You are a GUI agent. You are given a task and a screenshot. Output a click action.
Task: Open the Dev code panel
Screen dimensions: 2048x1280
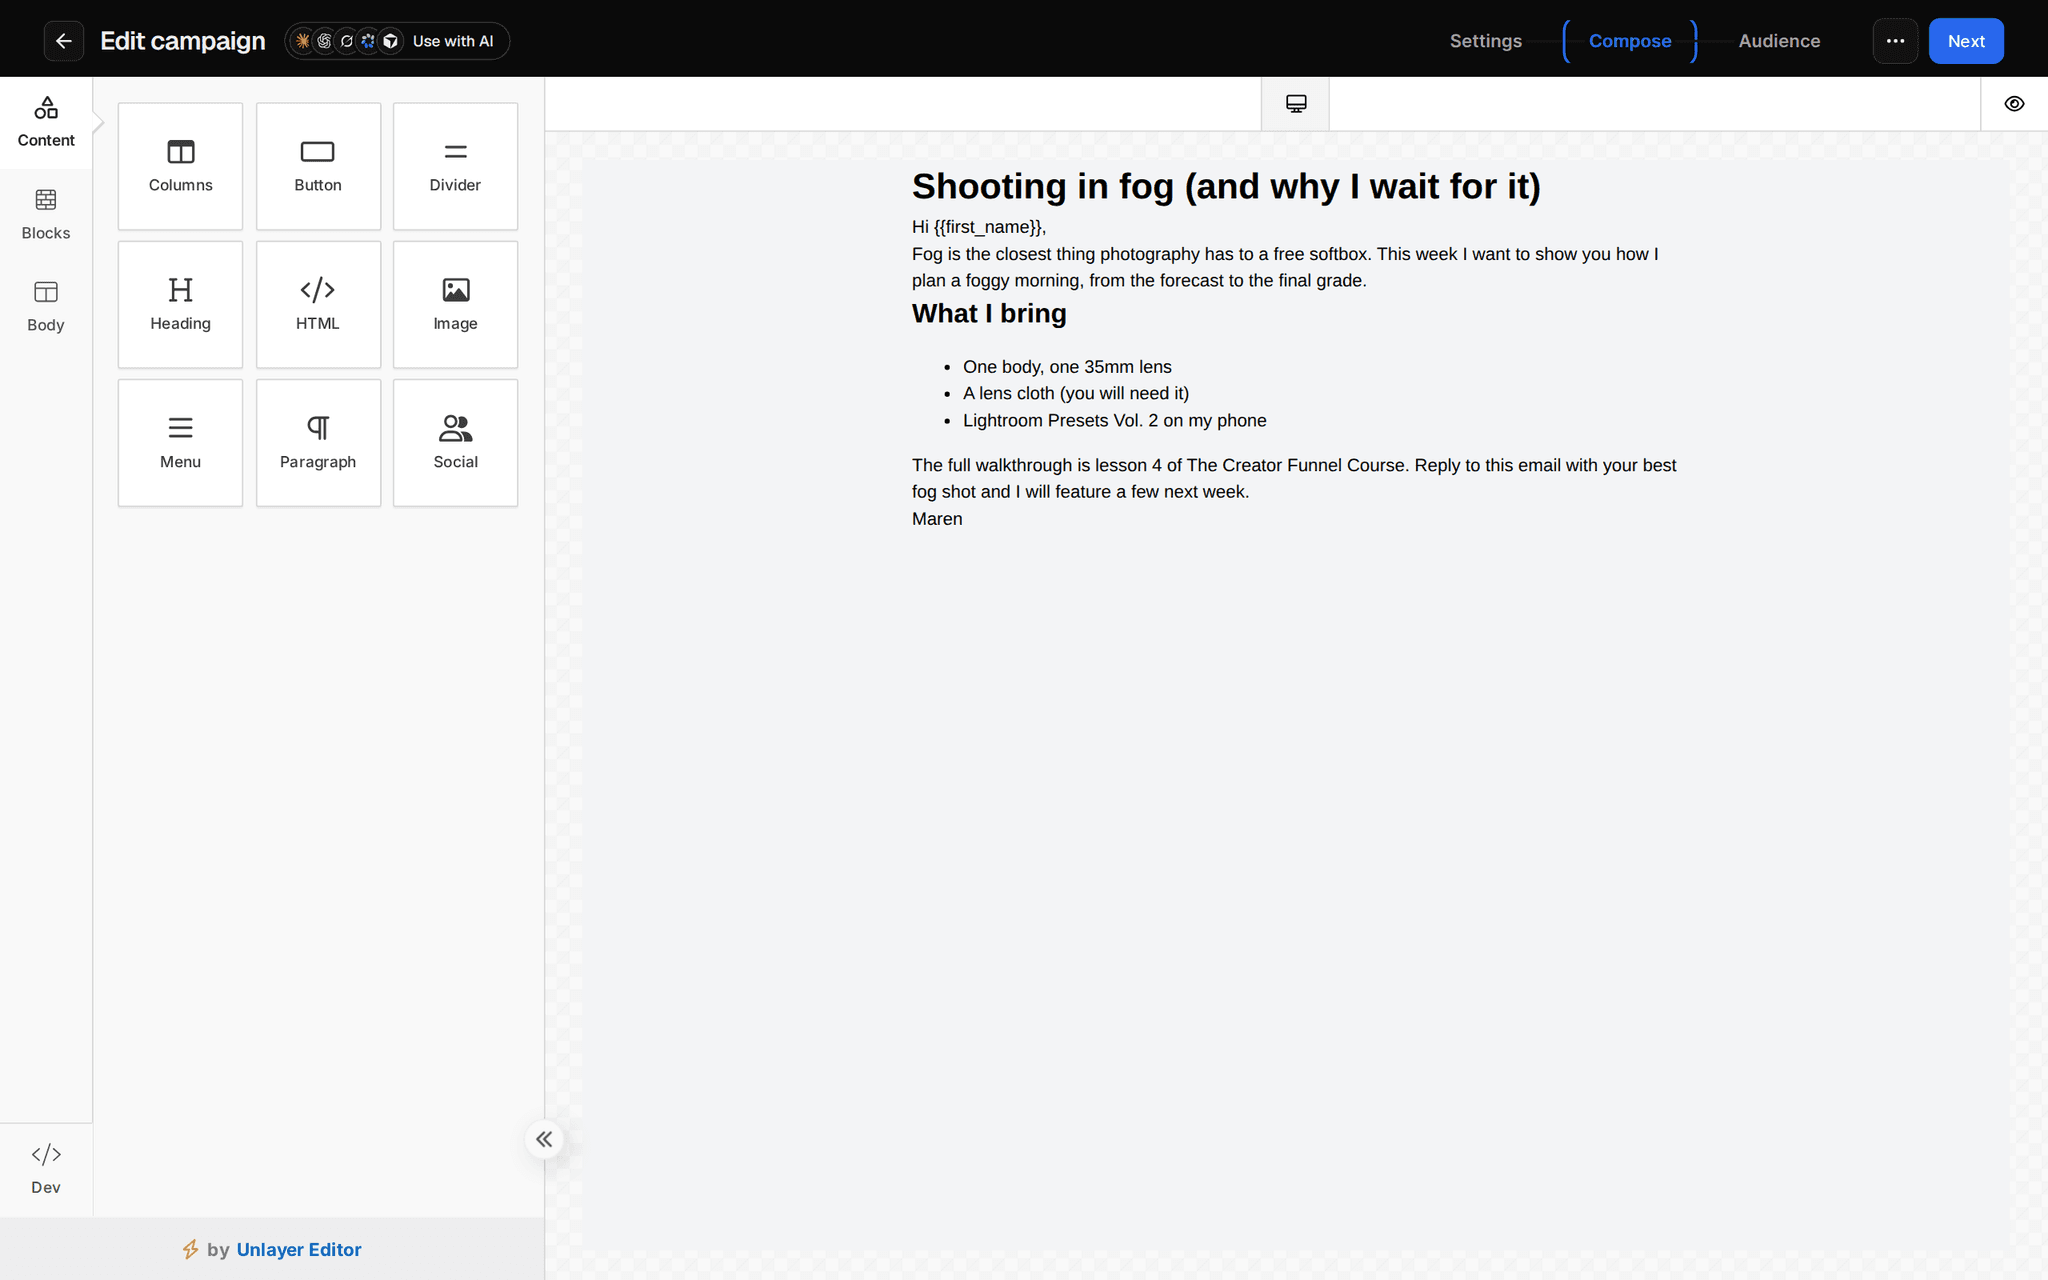46,1169
